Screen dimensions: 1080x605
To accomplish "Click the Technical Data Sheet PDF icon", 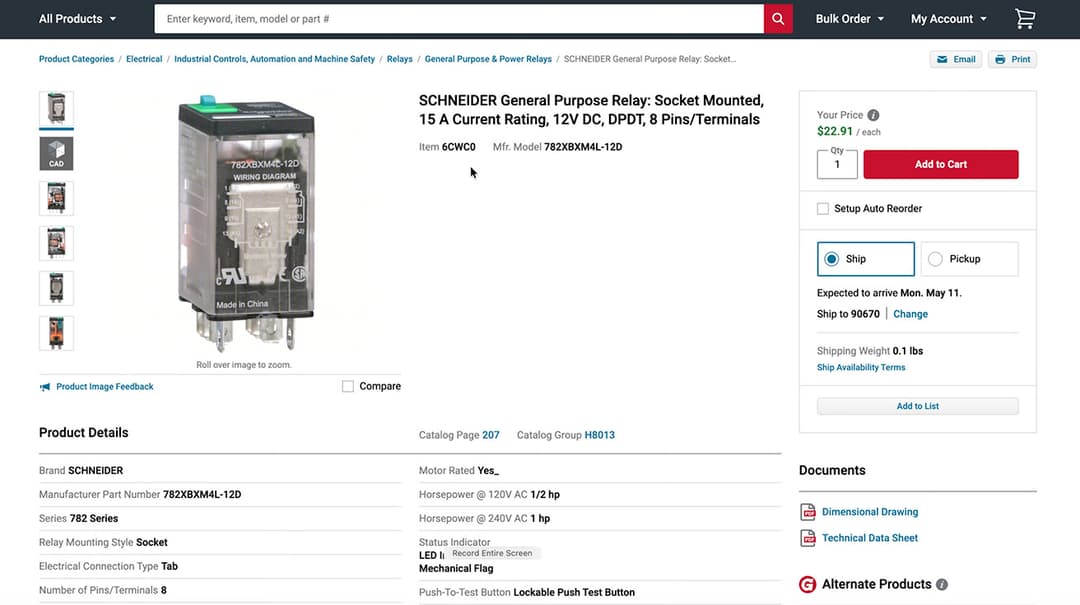I will point(808,538).
